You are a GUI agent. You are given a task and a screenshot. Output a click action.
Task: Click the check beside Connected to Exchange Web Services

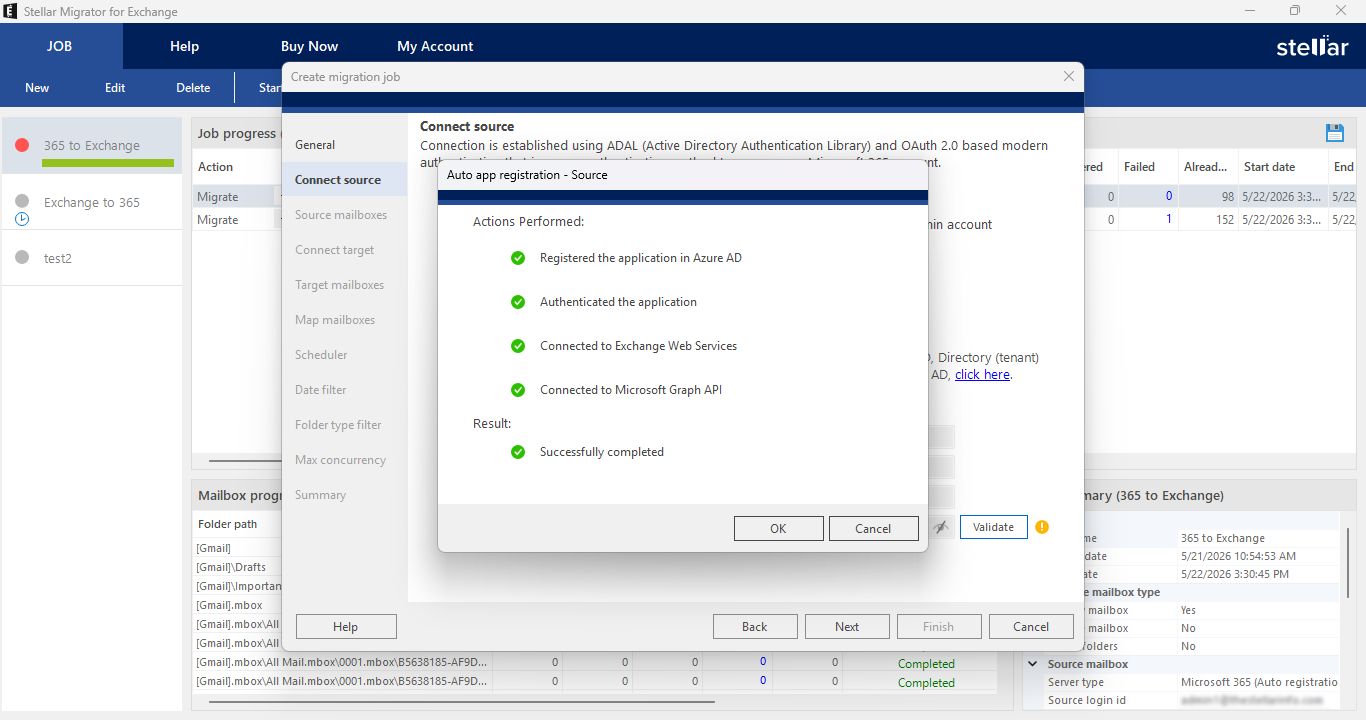pyautogui.click(x=518, y=346)
